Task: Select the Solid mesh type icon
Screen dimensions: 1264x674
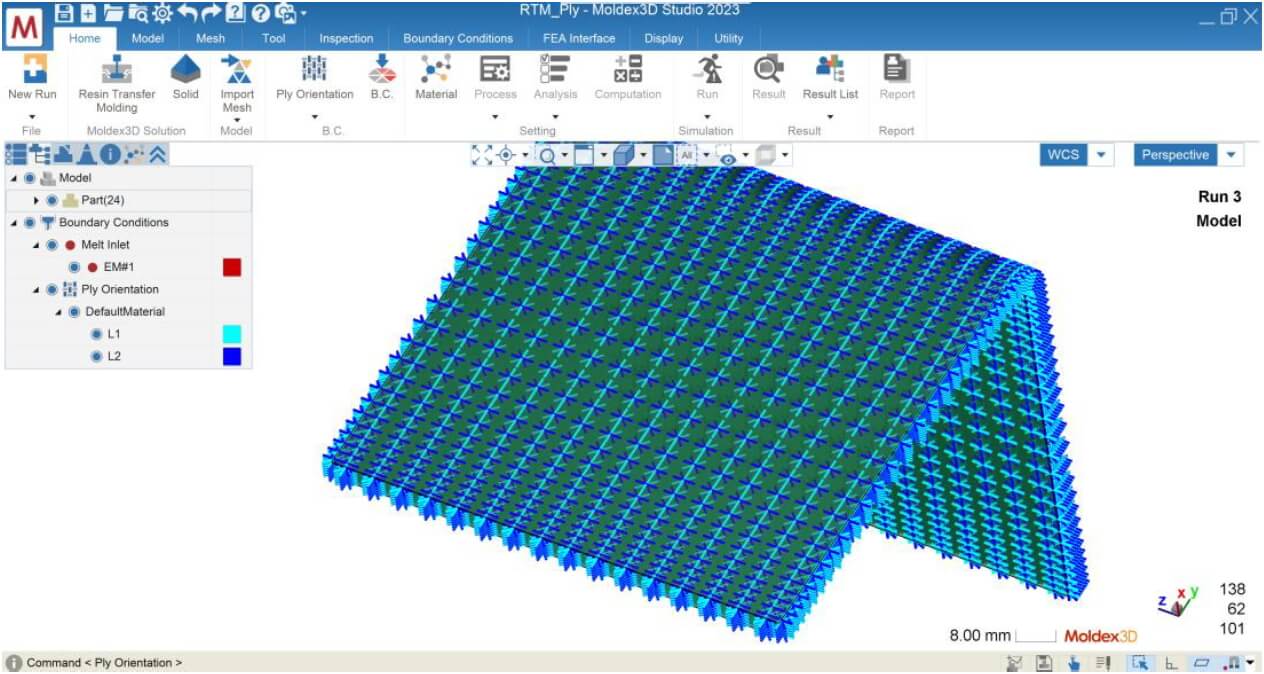Action: tap(185, 69)
